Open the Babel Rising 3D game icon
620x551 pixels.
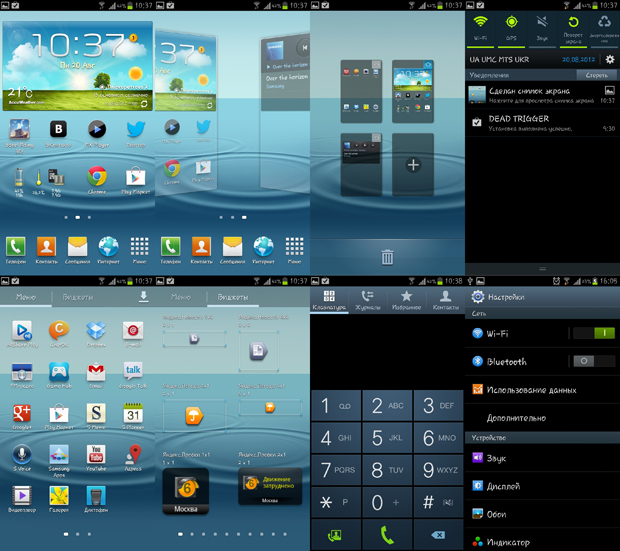coord(19,129)
